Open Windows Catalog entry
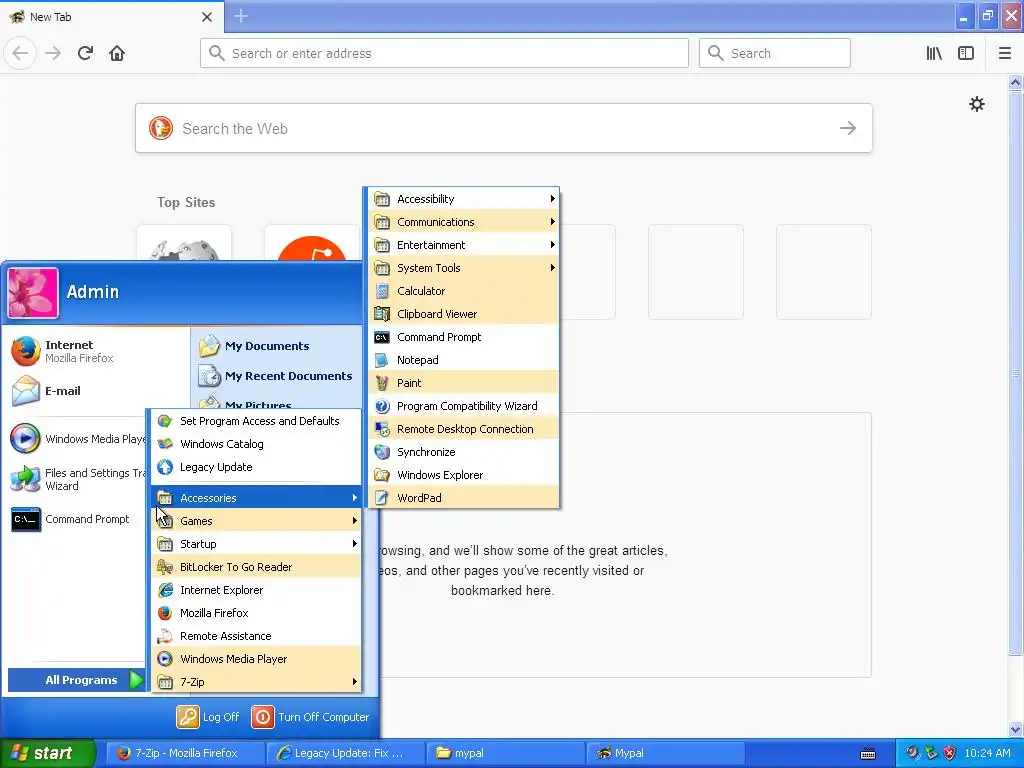 (256, 444)
